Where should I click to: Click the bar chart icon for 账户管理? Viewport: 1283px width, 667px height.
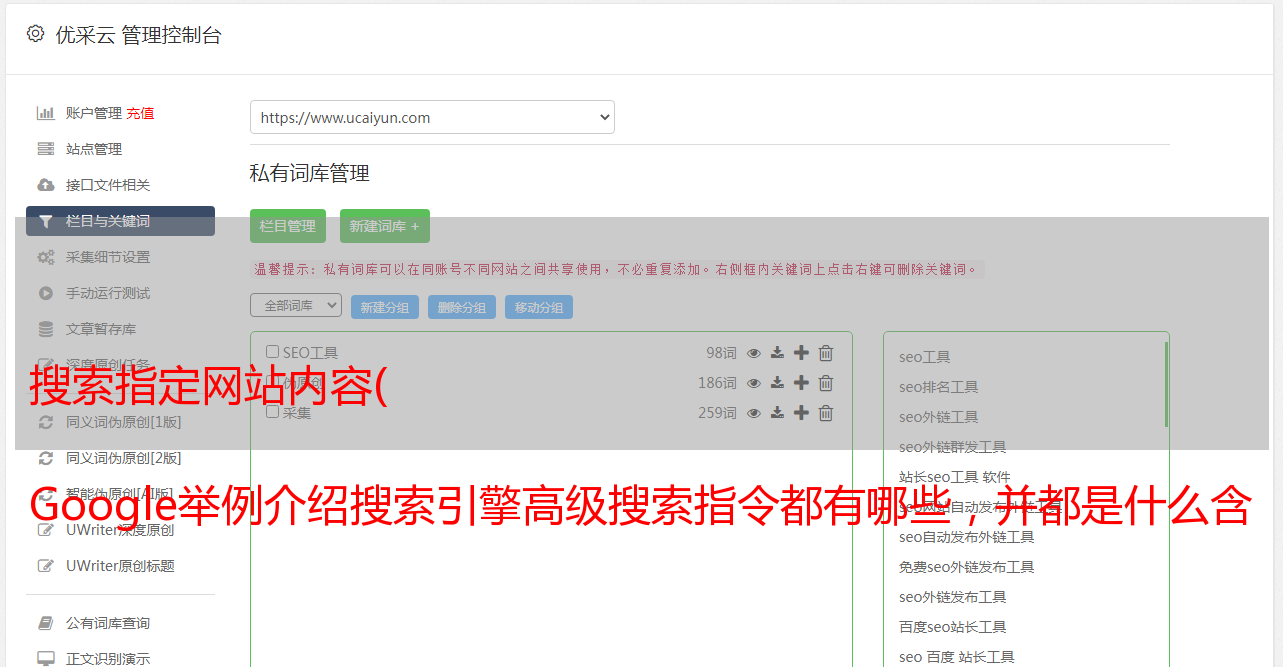[x=45, y=113]
